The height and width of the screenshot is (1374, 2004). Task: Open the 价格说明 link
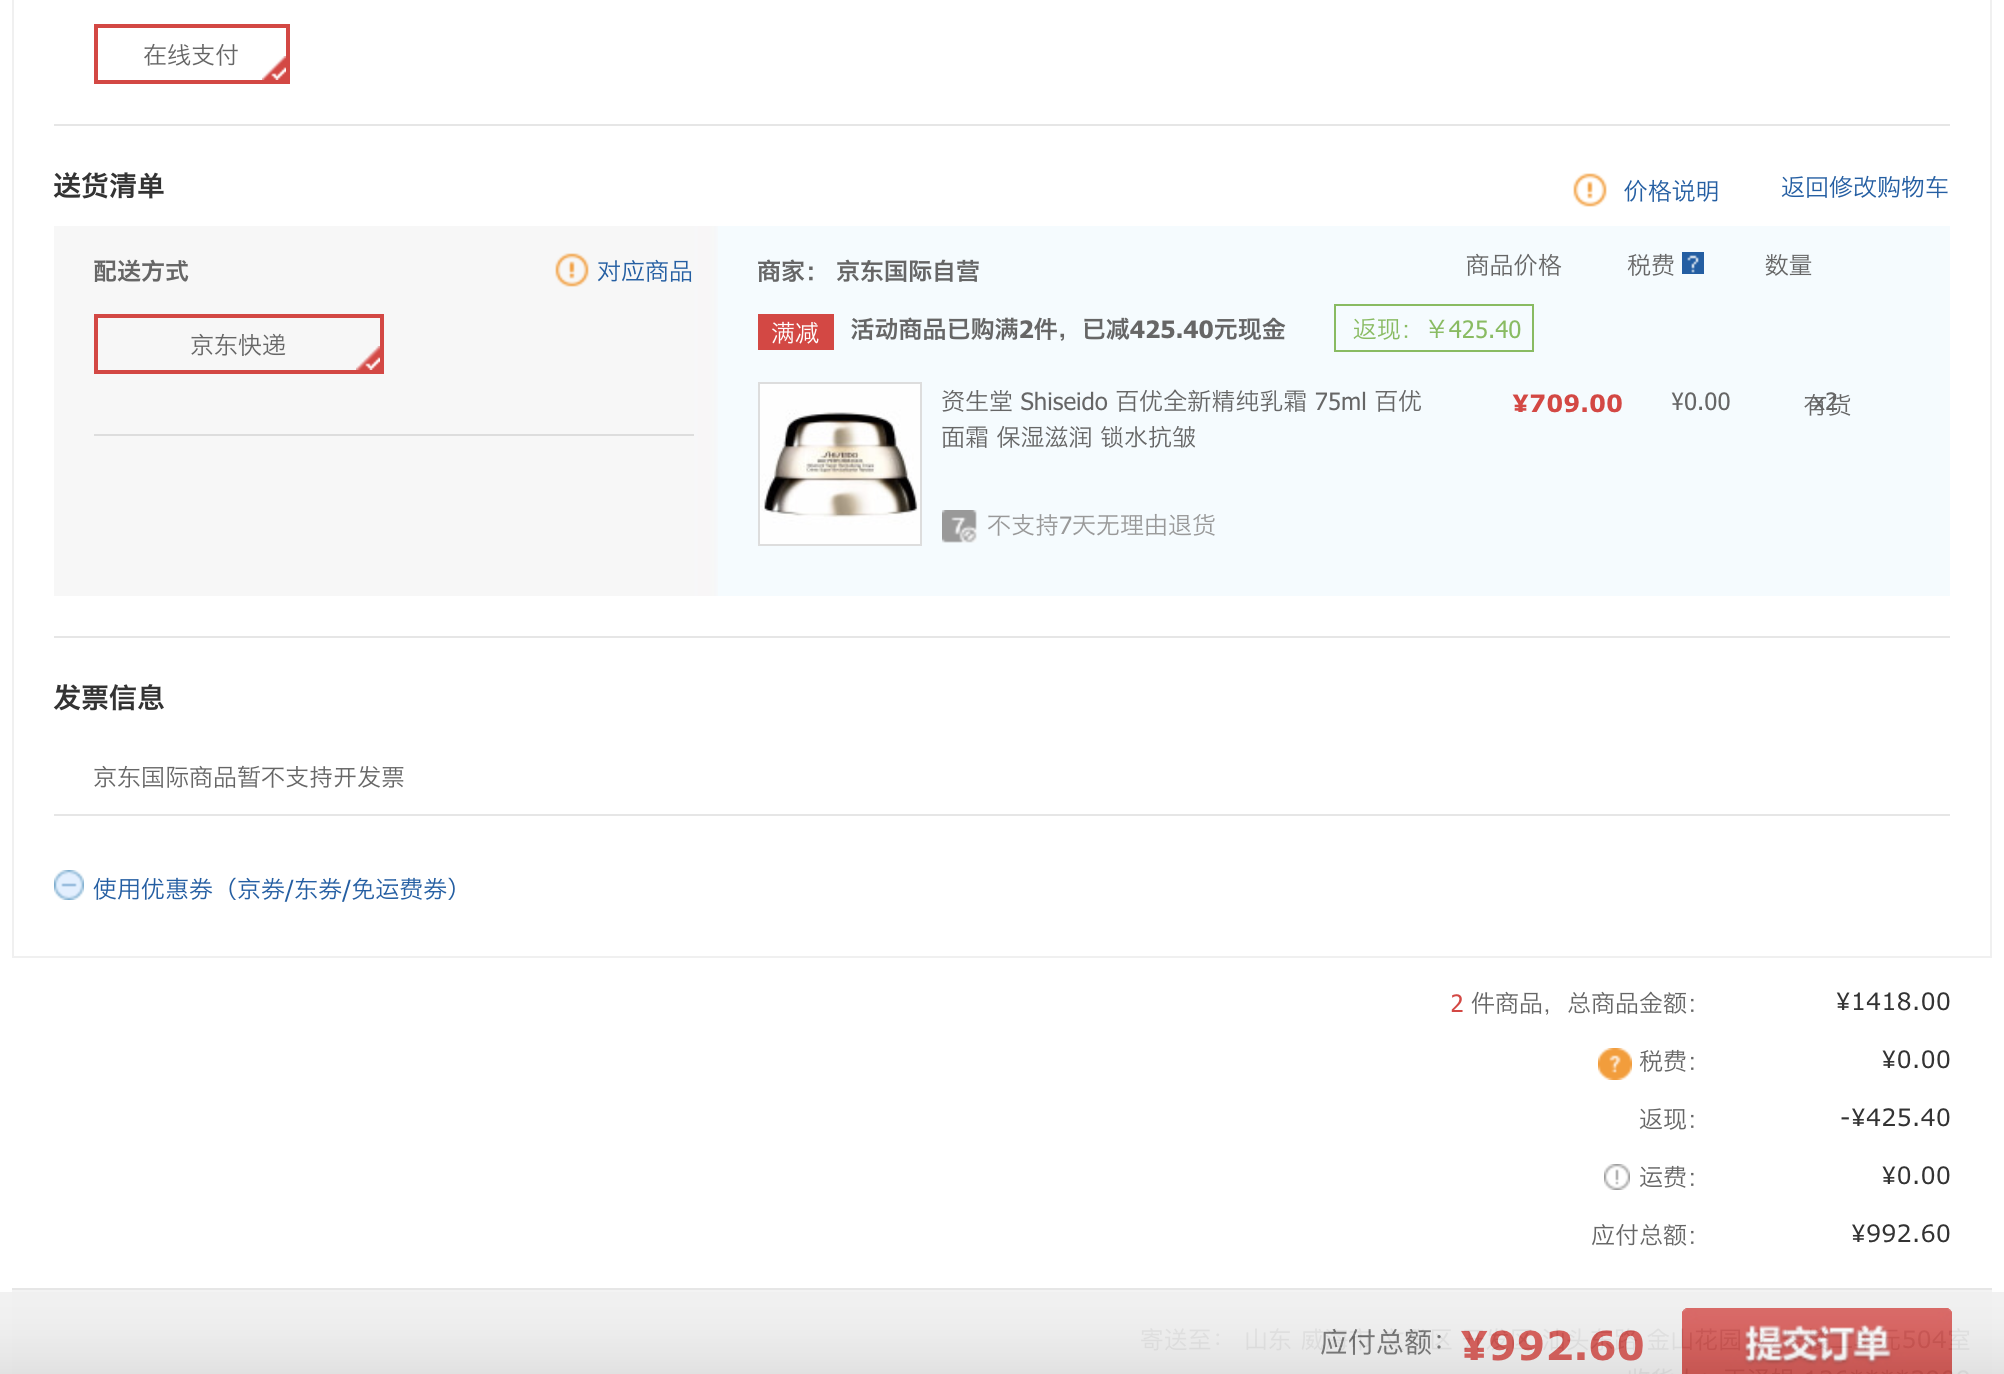[x=1671, y=190]
